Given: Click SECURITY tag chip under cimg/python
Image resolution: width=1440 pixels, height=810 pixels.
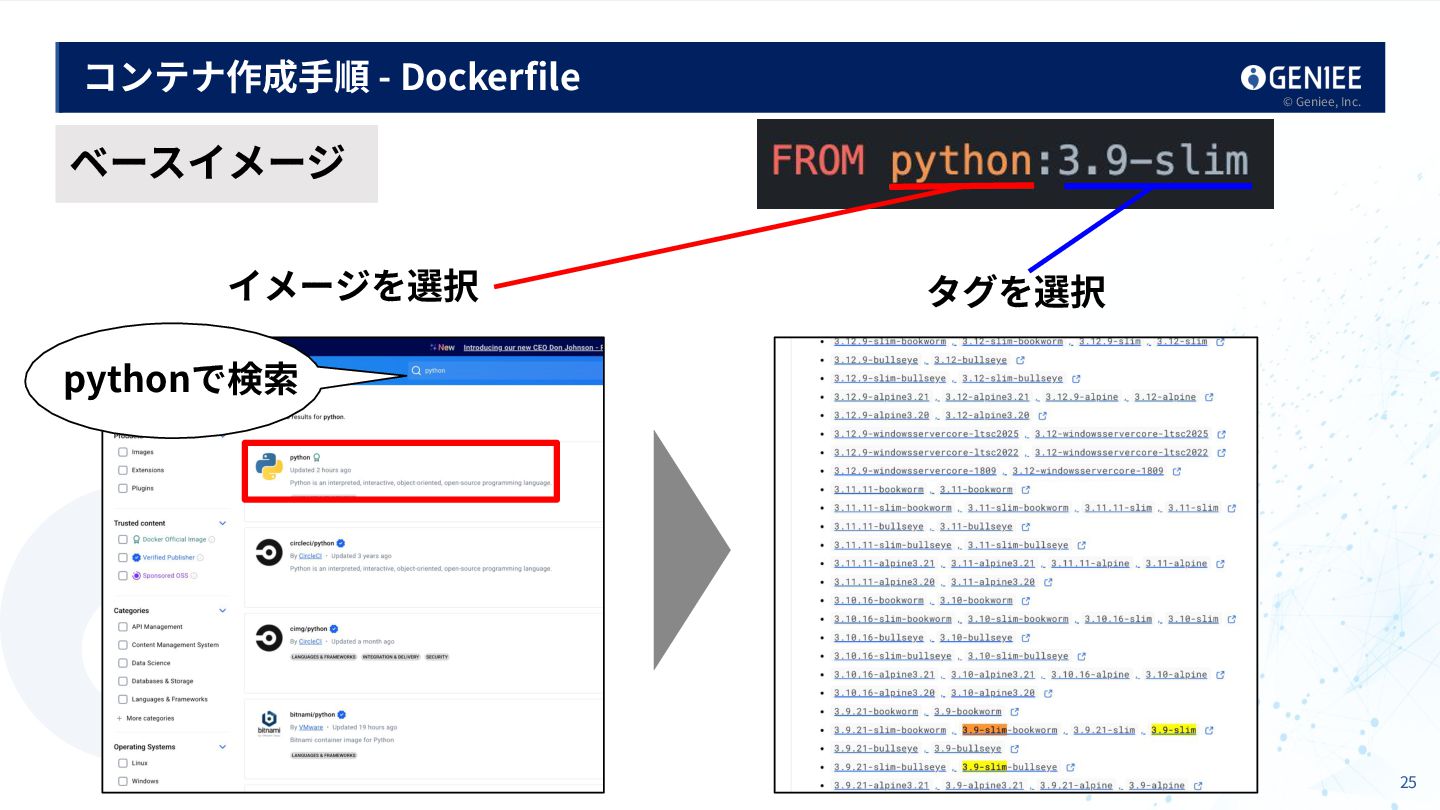Looking at the screenshot, I should pyautogui.click(x=437, y=657).
